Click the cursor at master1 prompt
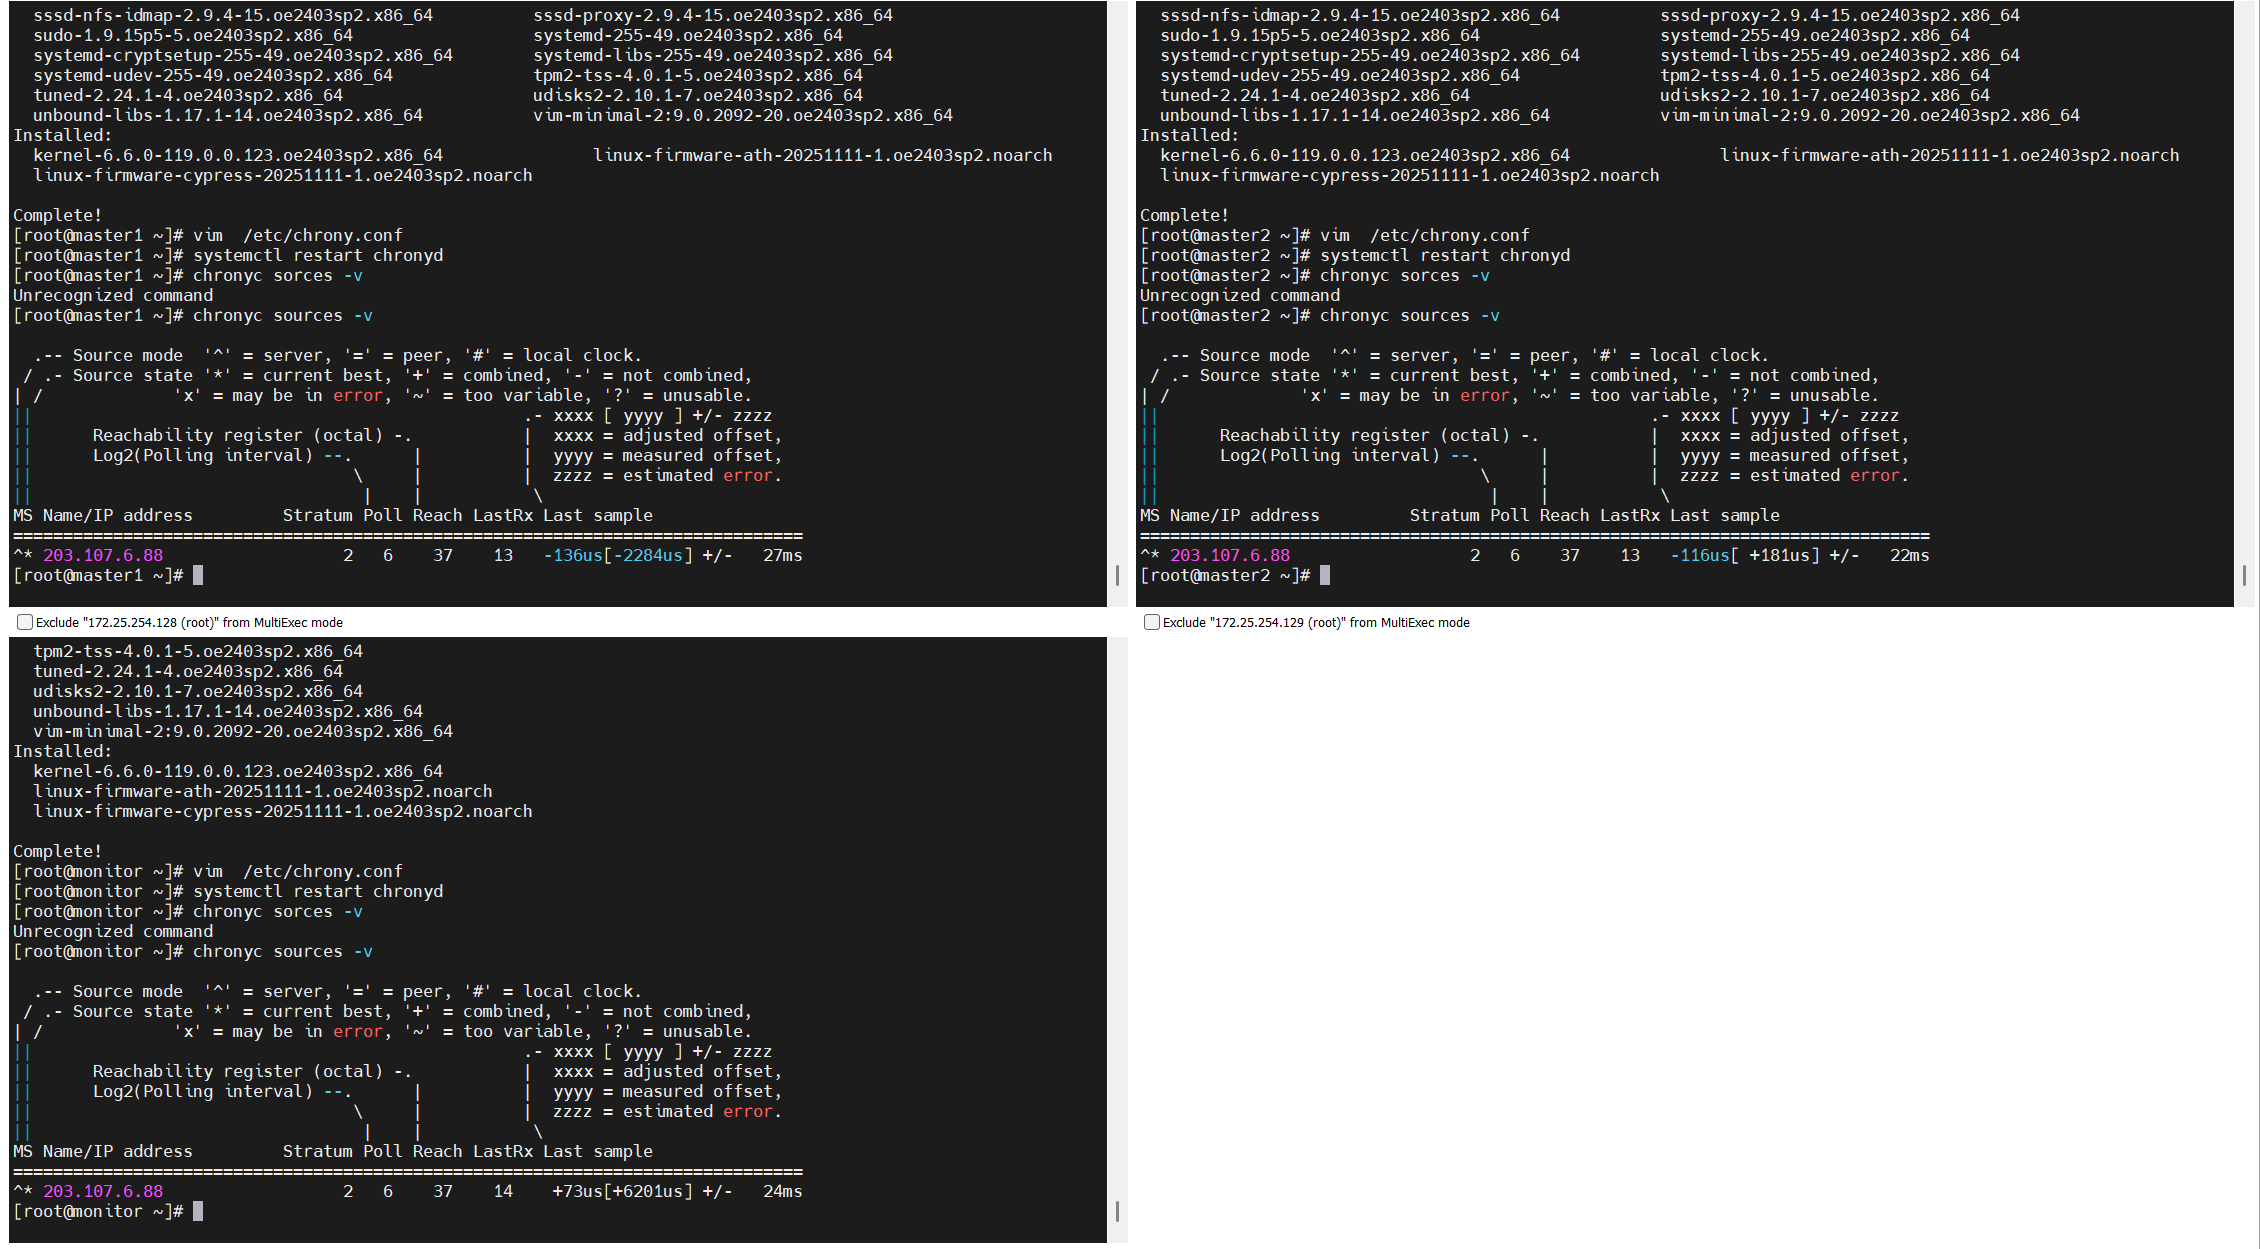2260x1249 pixels. 198,575
